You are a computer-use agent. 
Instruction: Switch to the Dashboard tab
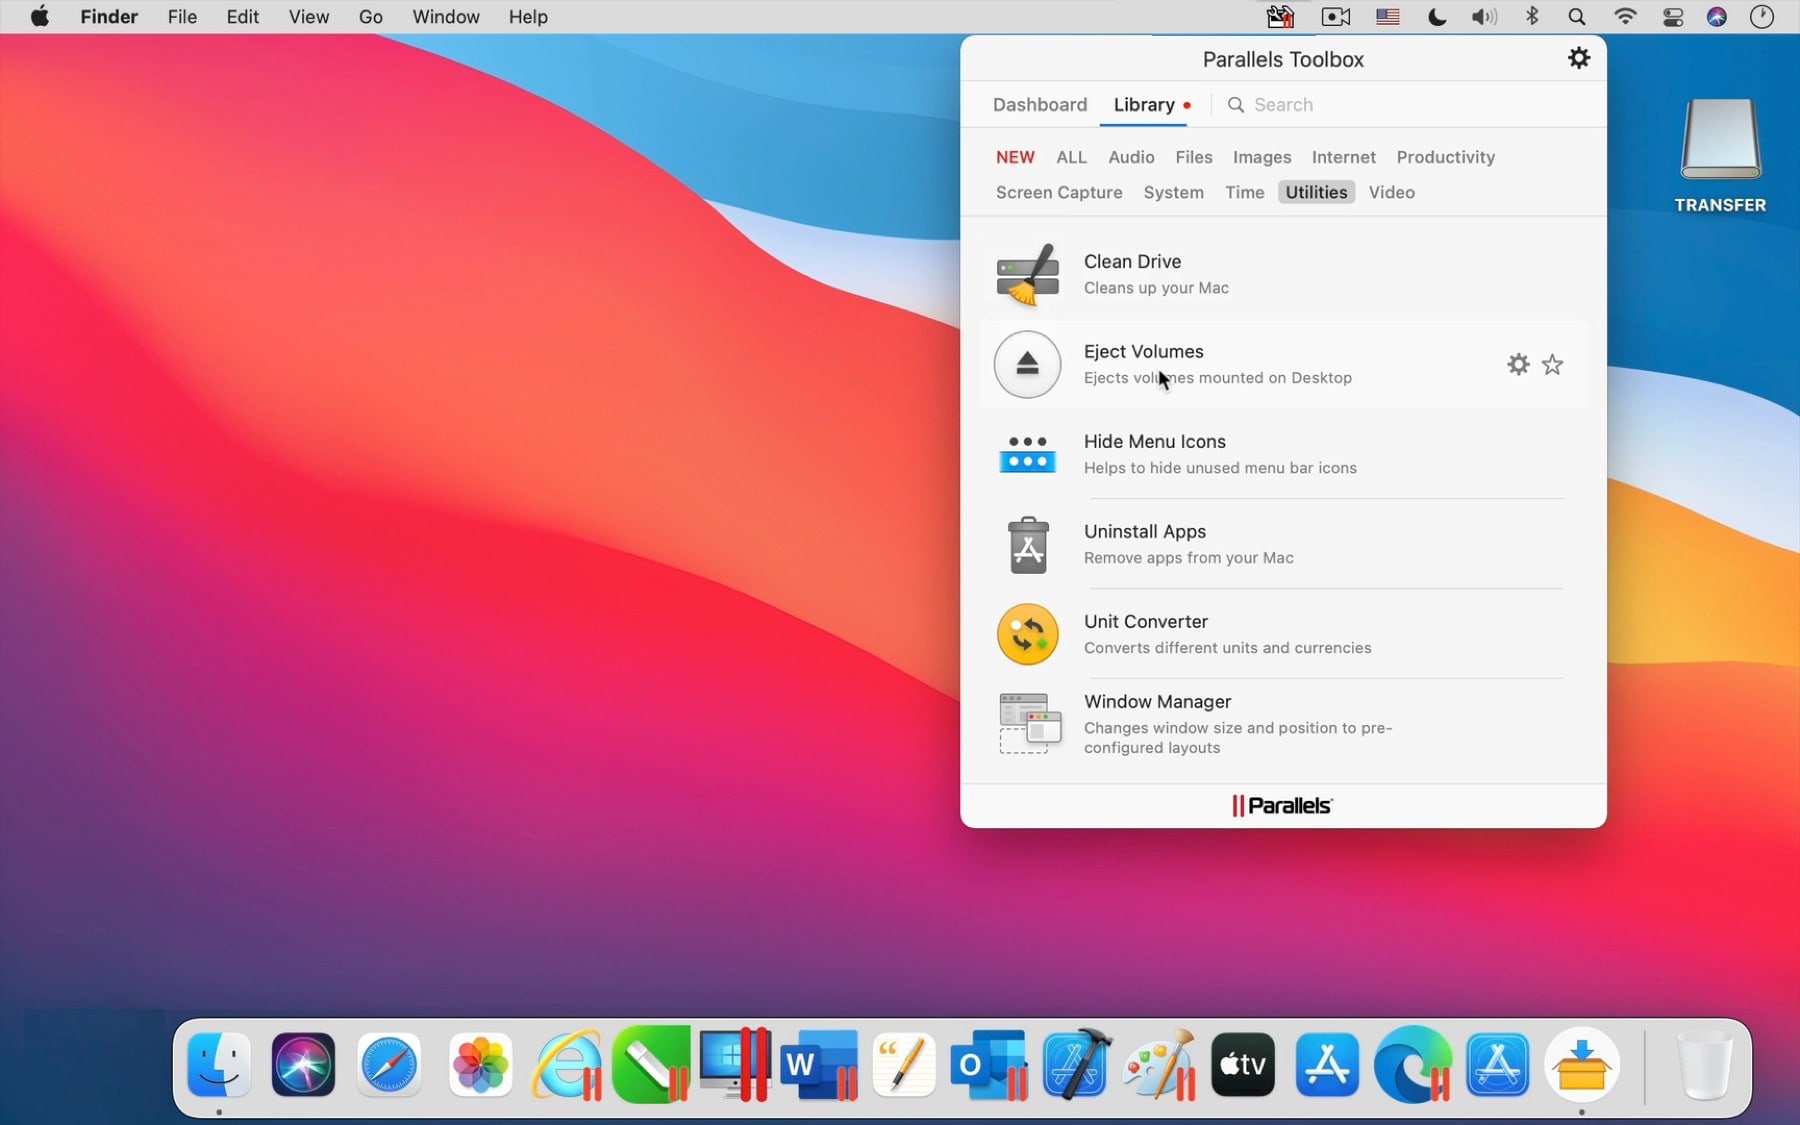[1039, 105]
